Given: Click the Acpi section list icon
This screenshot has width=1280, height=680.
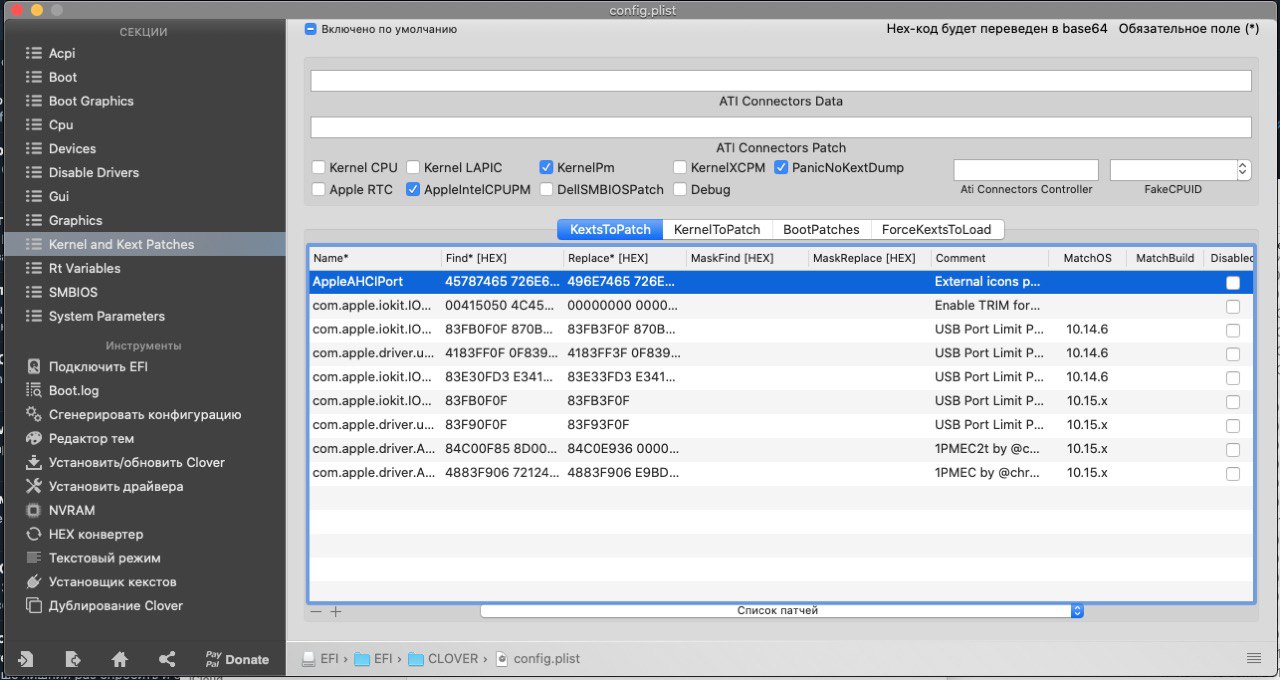Looking at the screenshot, I should (34, 53).
